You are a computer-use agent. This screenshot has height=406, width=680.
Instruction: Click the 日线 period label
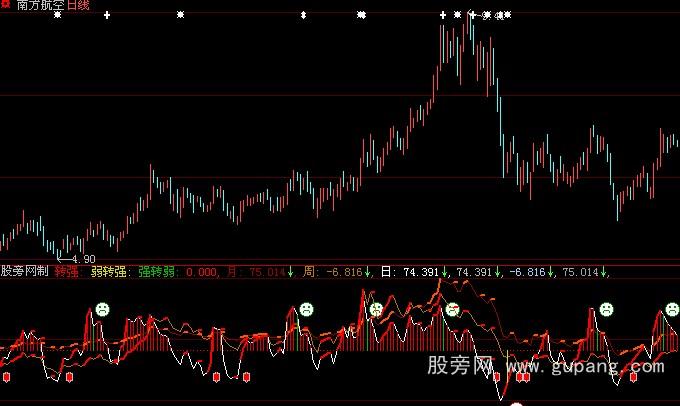(x=78, y=5)
